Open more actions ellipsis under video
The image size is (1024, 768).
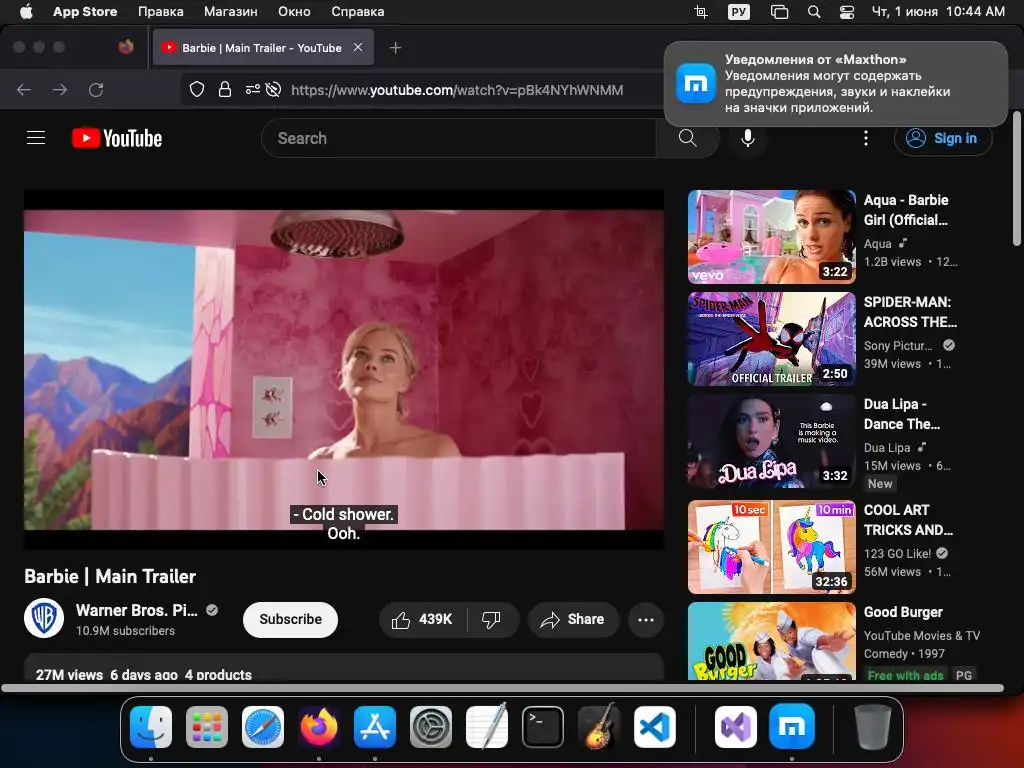pos(645,619)
